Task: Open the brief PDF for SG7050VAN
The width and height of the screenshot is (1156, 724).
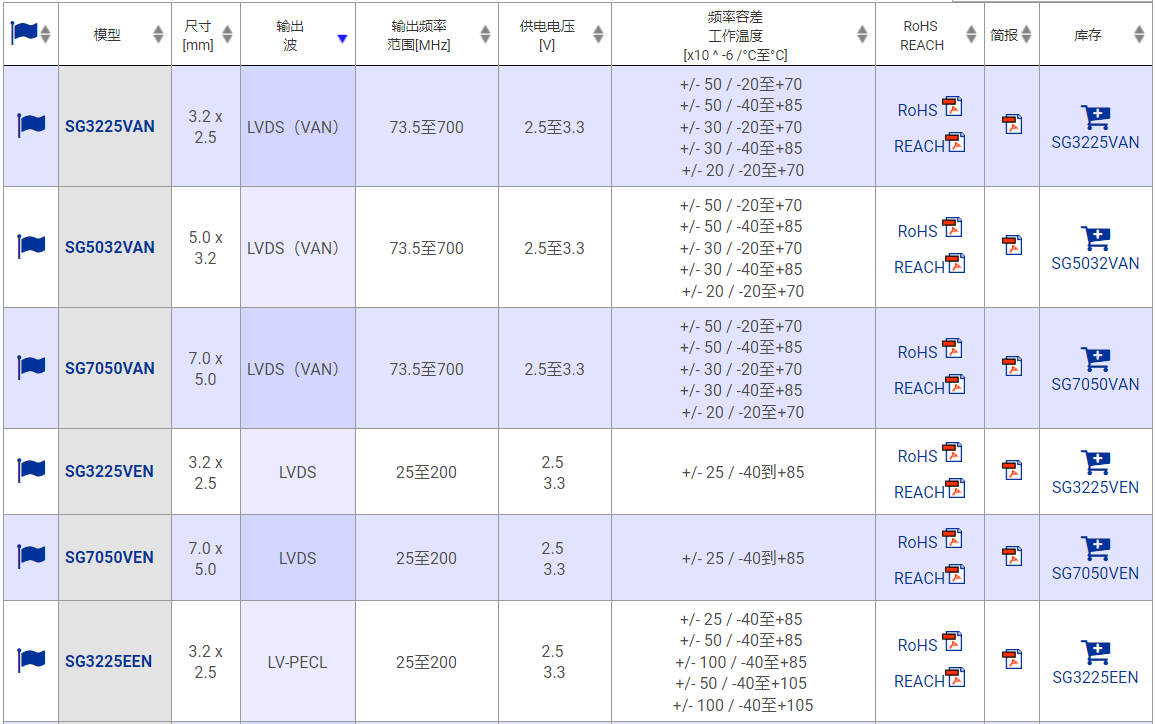Action: (1012, 366)
